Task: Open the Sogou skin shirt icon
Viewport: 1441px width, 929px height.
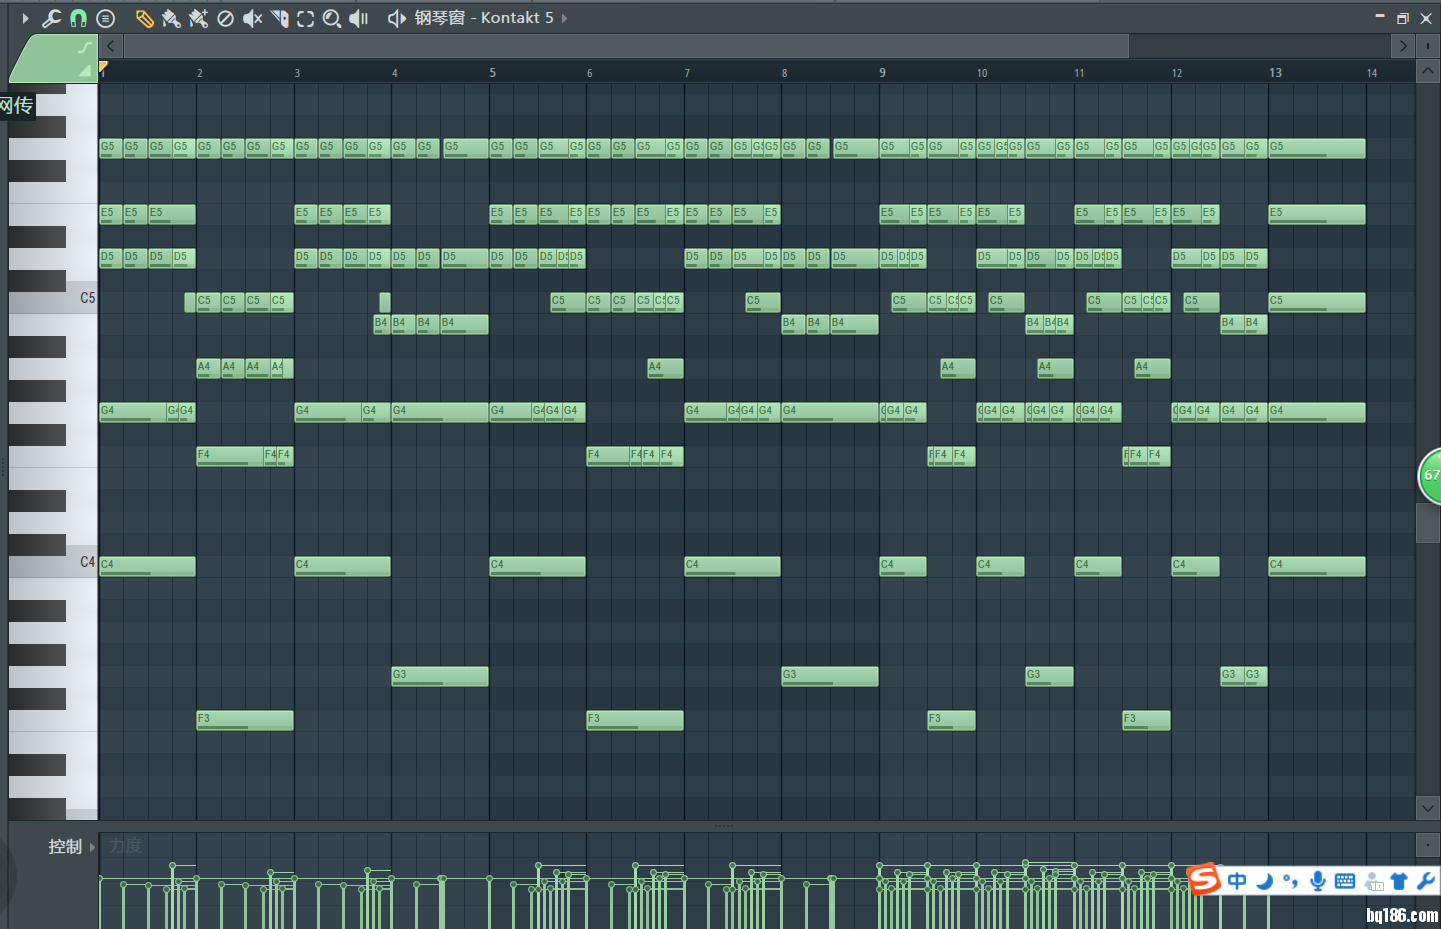Action: (1399, 881)
